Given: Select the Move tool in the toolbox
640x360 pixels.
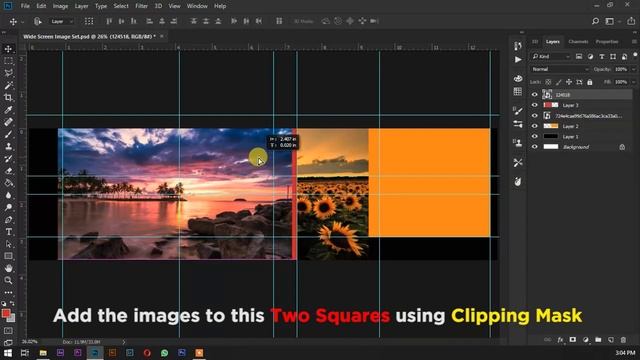Looking at the screenshot, I should pos(8,49).
